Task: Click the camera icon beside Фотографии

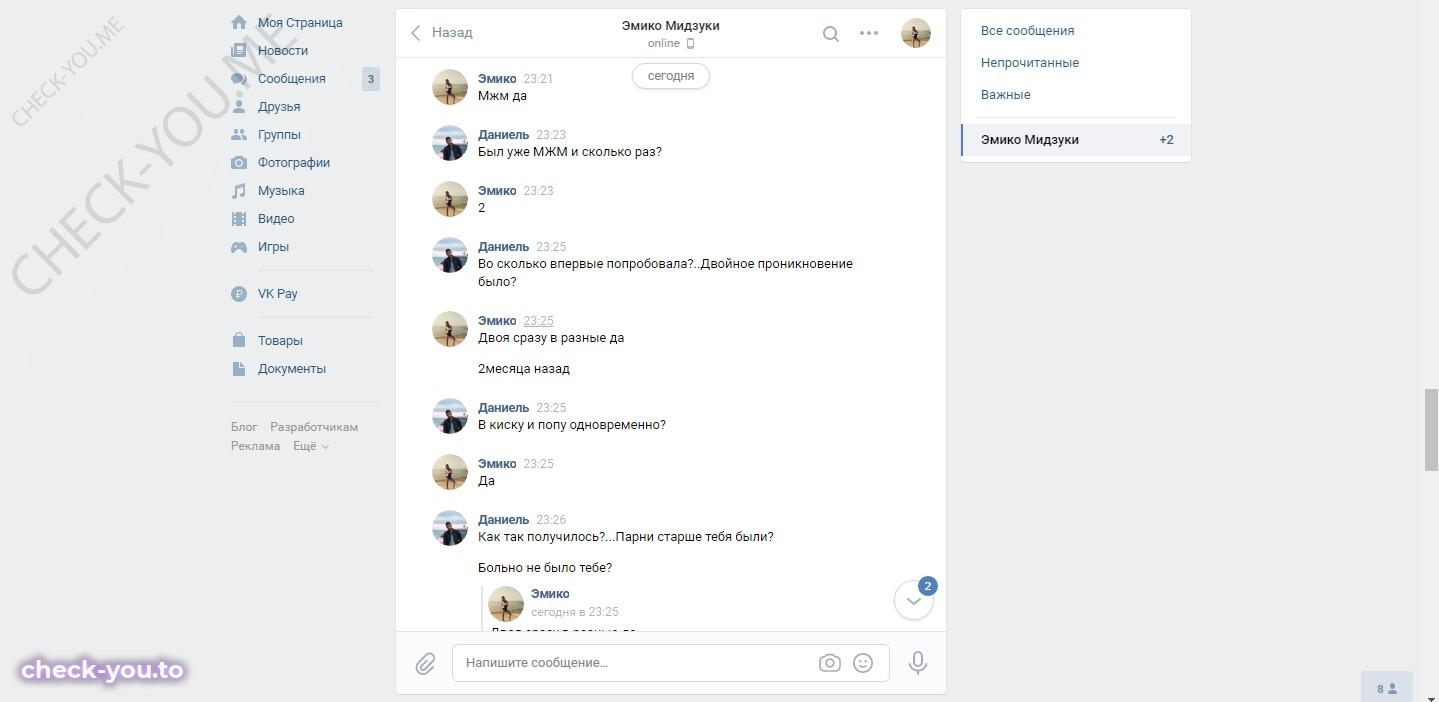Action: [x=239, y=162]
